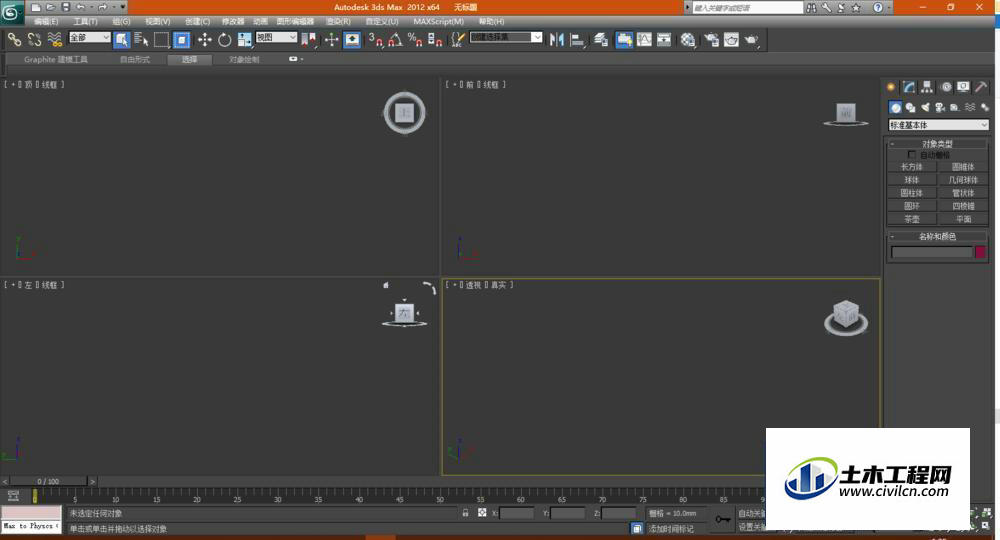Toggle the Percent Snap button

pyautogui.click(x=415, y=40)
